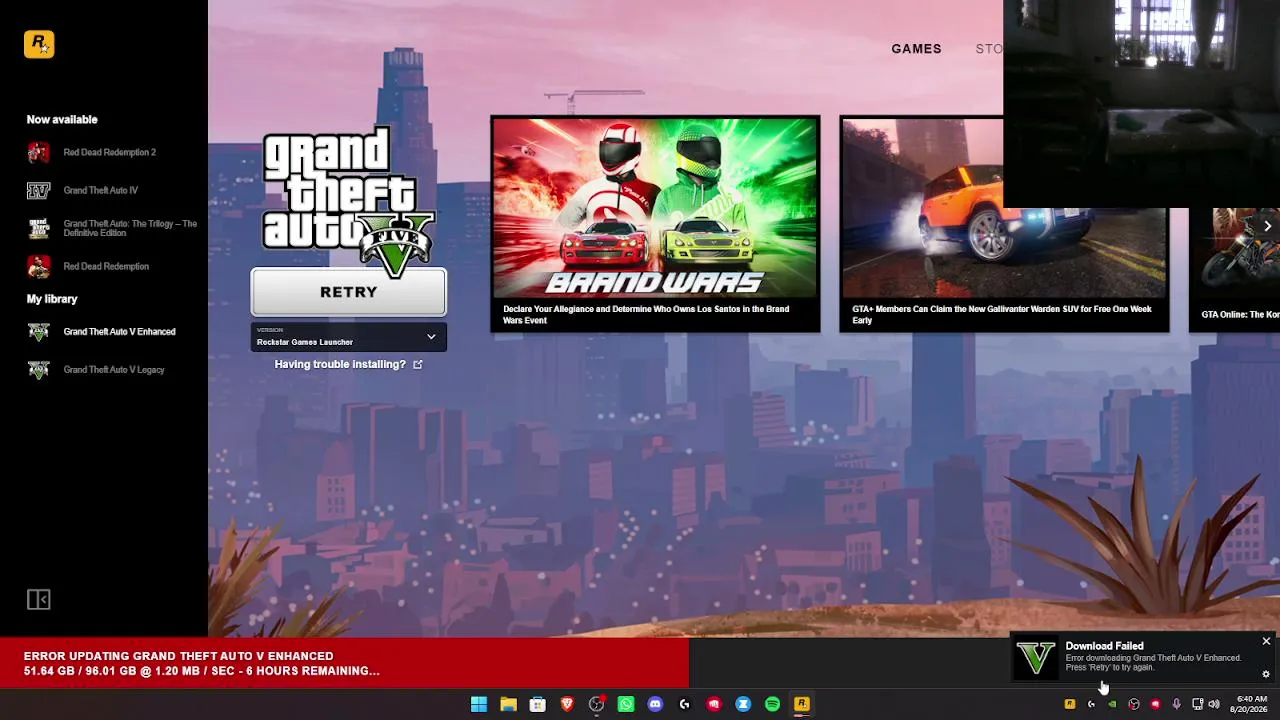Viewport: 1280px width, 720px height.
Task: Collapse the left sidebar panel
Action: pos(38,599)
